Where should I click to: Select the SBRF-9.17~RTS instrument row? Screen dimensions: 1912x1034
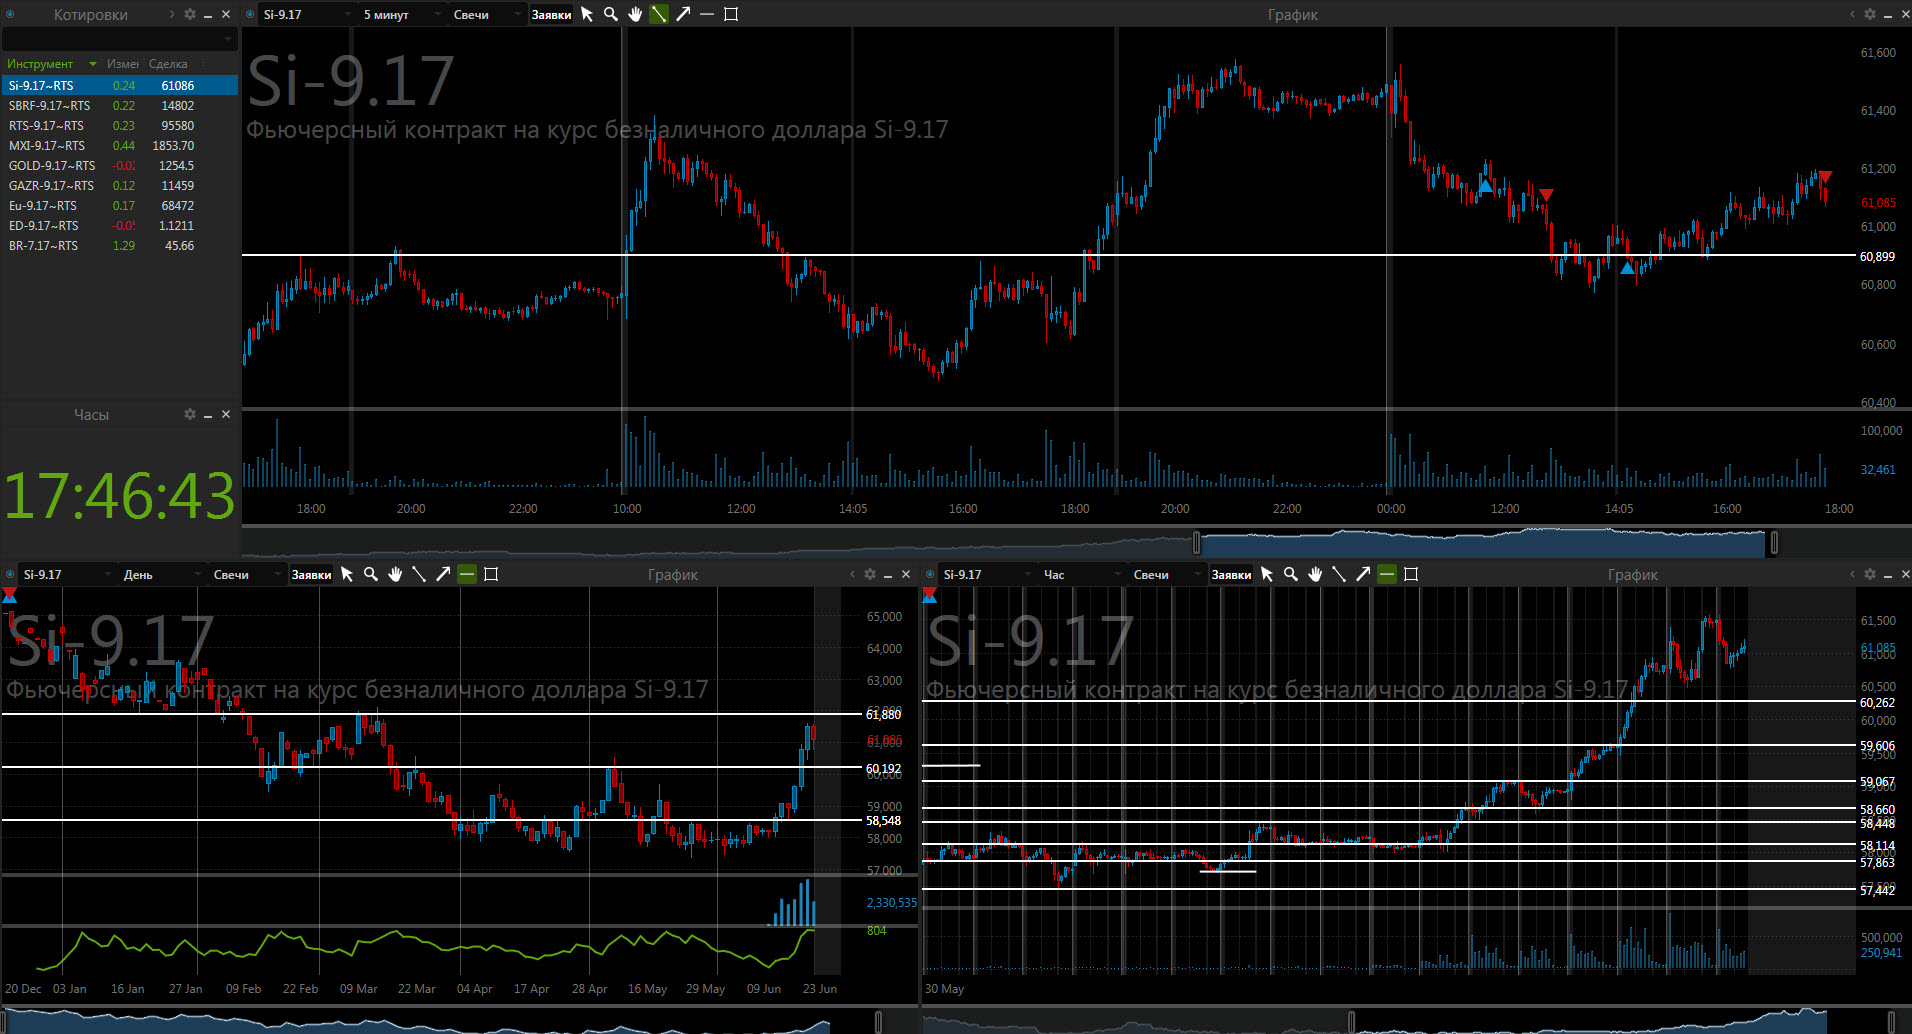tap(50, 106)
